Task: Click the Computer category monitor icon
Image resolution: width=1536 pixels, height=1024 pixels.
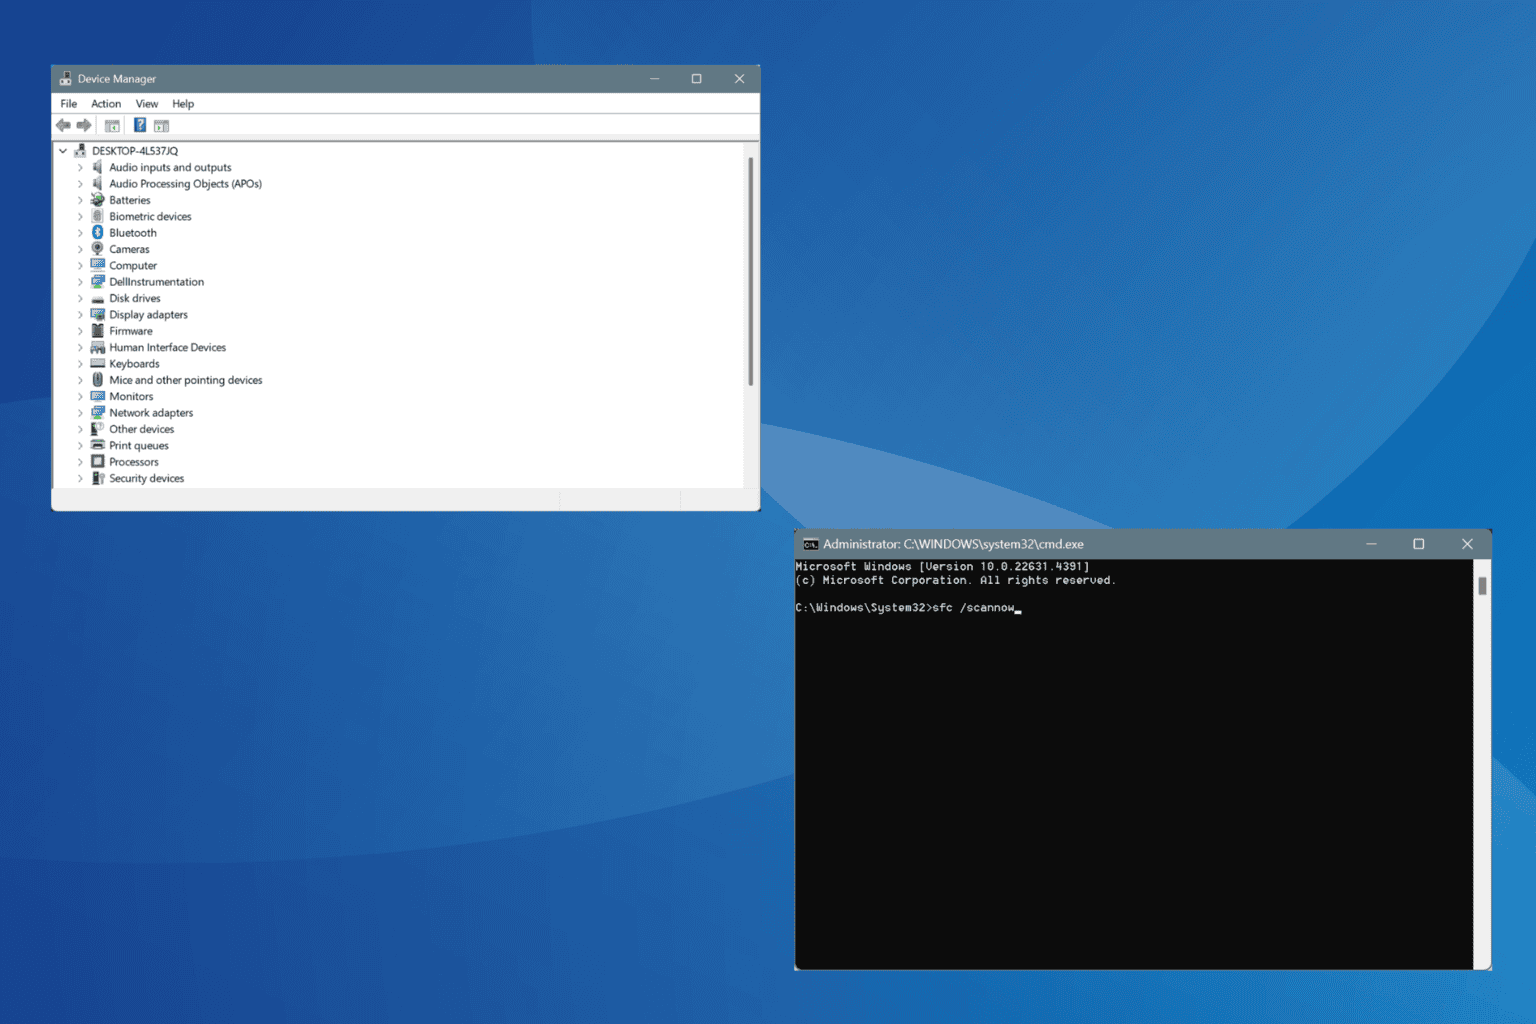Action: [97, 265]
